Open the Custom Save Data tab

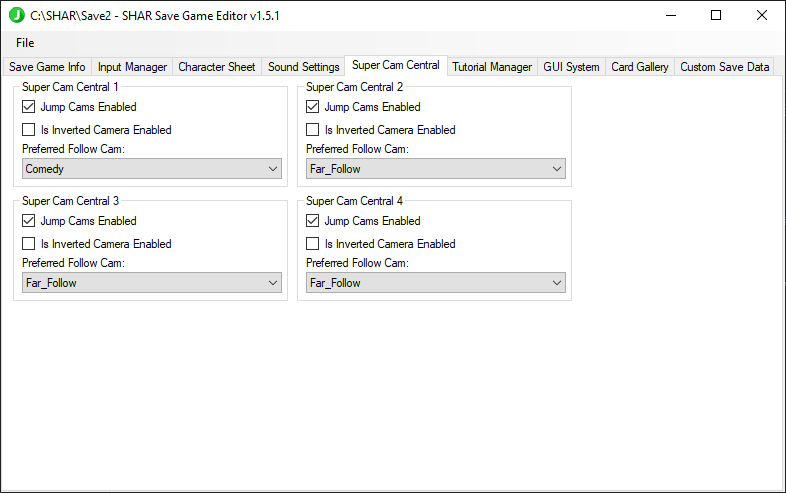pyautogui.click(x=724, y=67)
